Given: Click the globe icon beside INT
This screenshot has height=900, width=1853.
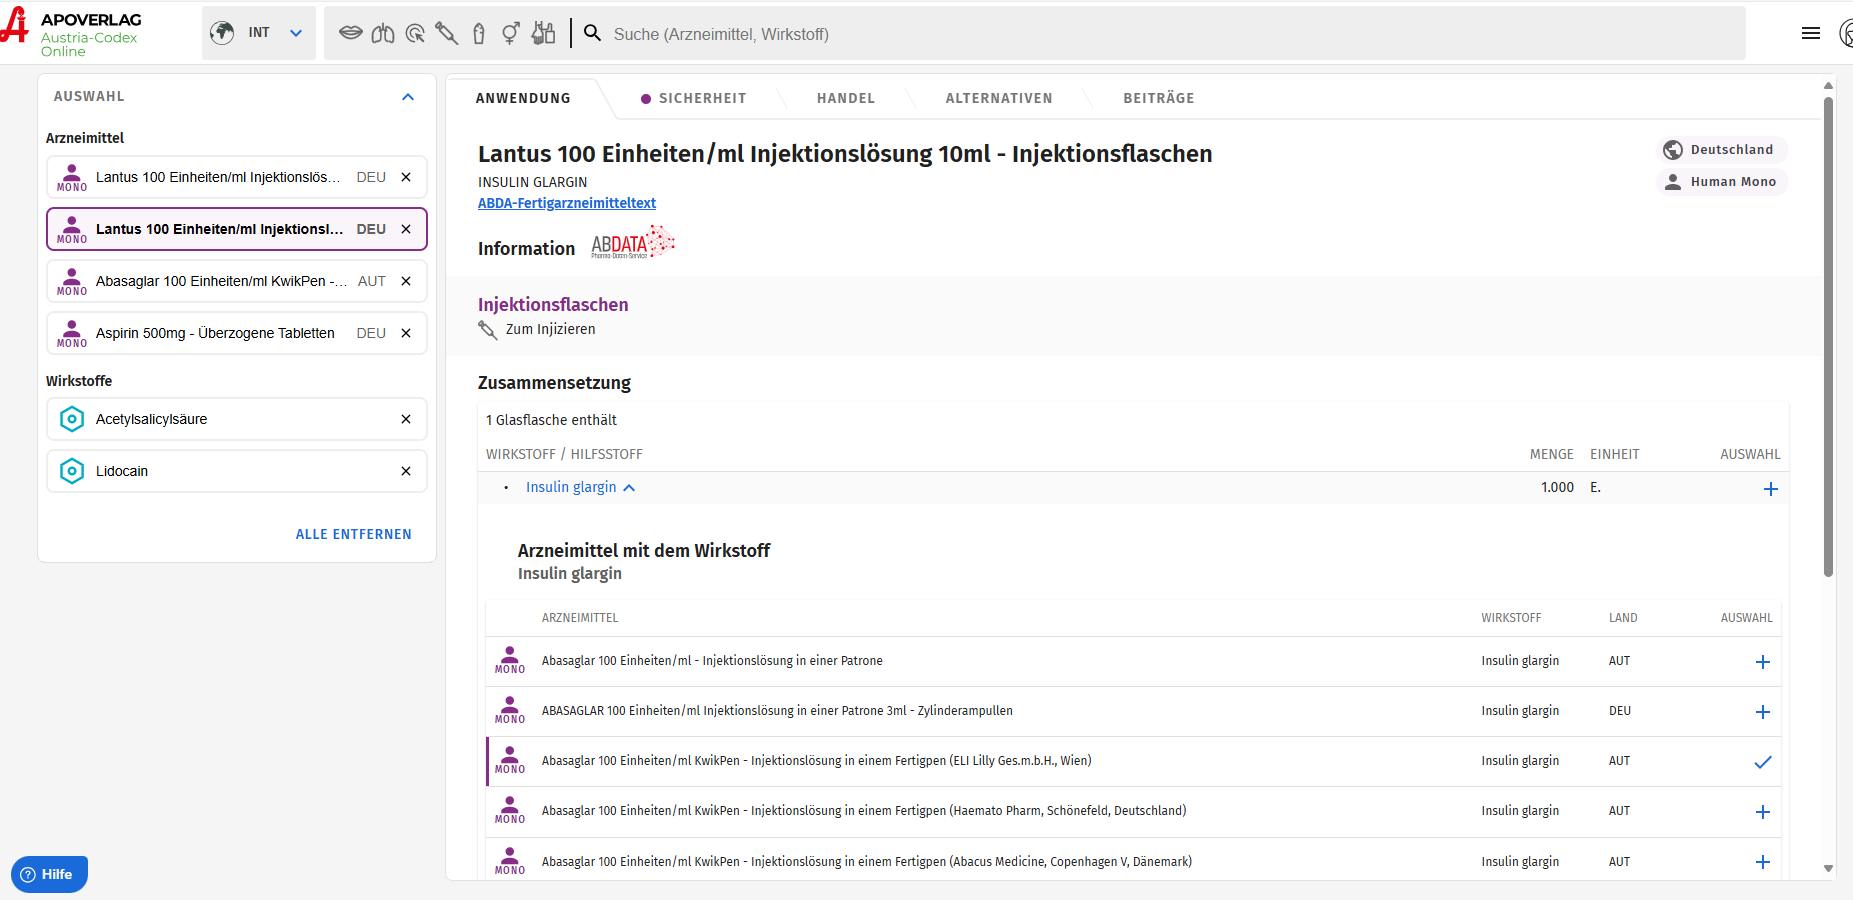Looking at the screenshot, I should pyautogui.click(x=222, y=33).
